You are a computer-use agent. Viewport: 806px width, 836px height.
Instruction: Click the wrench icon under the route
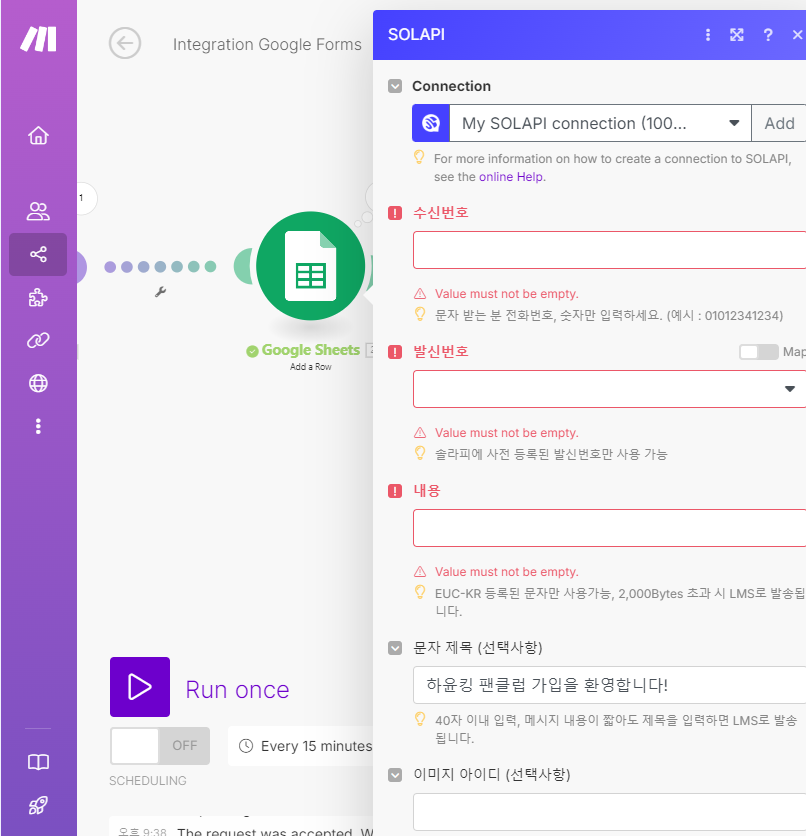(160, 292)
